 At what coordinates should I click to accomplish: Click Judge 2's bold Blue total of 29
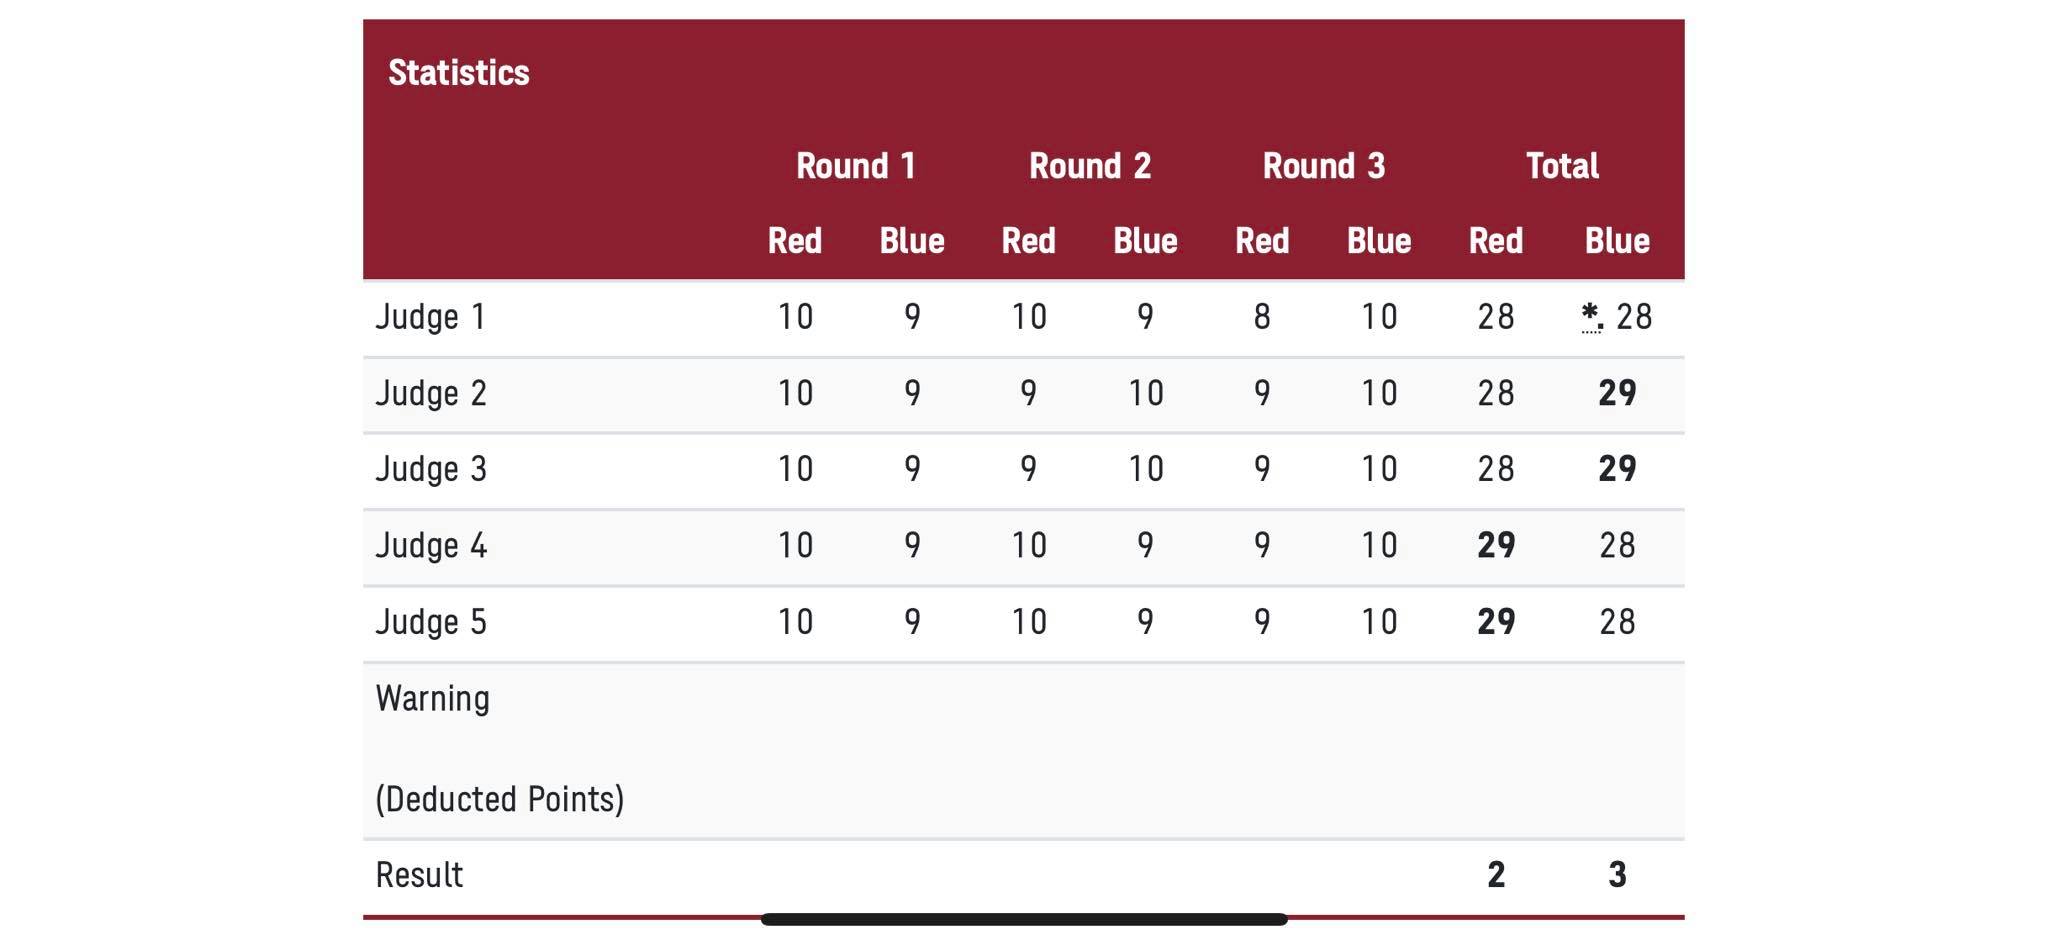(1617, 393)
